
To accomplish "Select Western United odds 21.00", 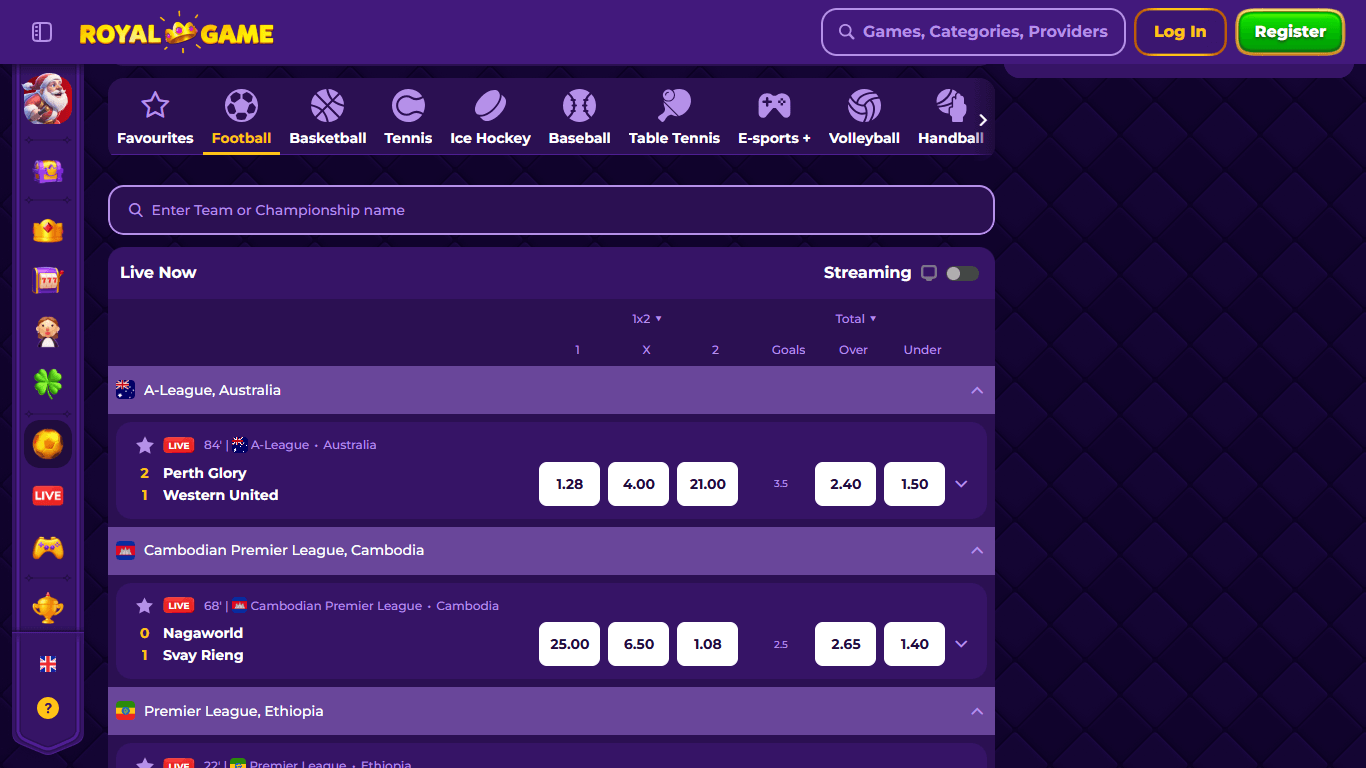I will point(707,484).
